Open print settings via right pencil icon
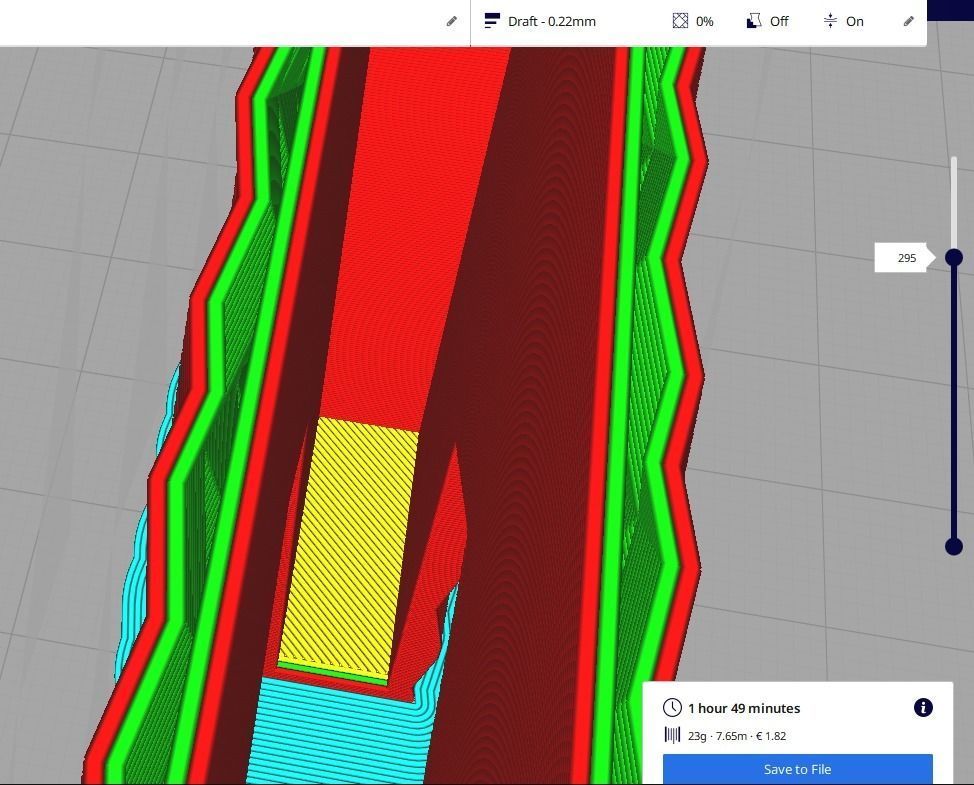This screenshot has height=785, width=974. pyautogui.click(x=908, y=21)
